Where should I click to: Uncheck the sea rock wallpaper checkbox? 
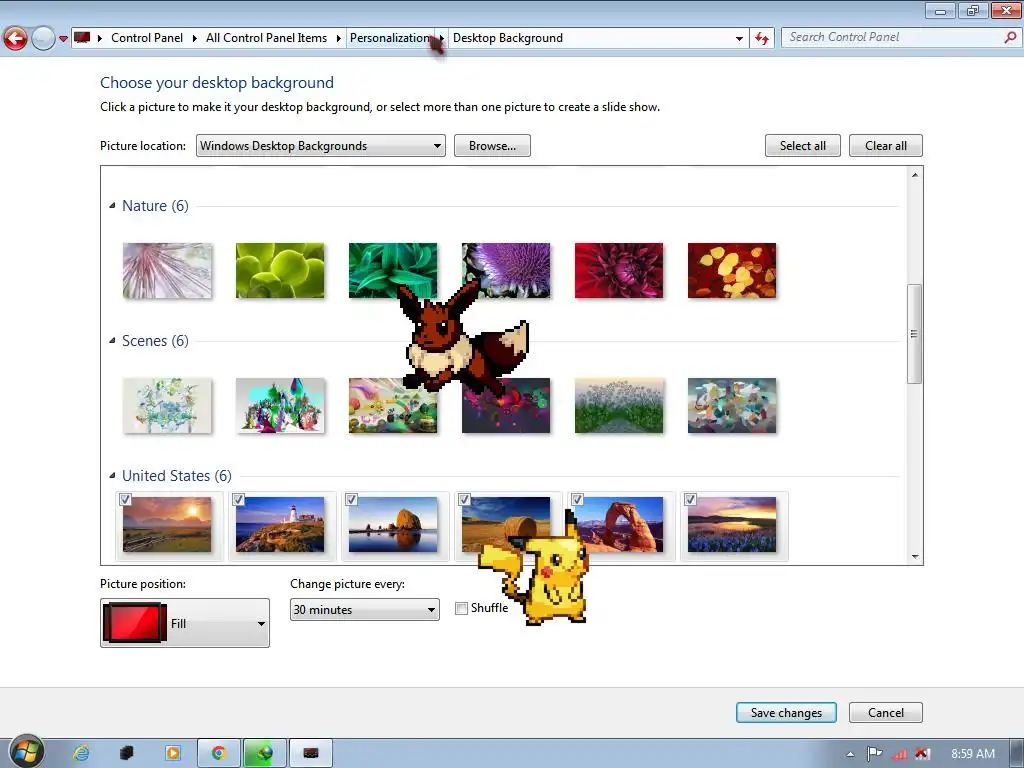point(351,500)
